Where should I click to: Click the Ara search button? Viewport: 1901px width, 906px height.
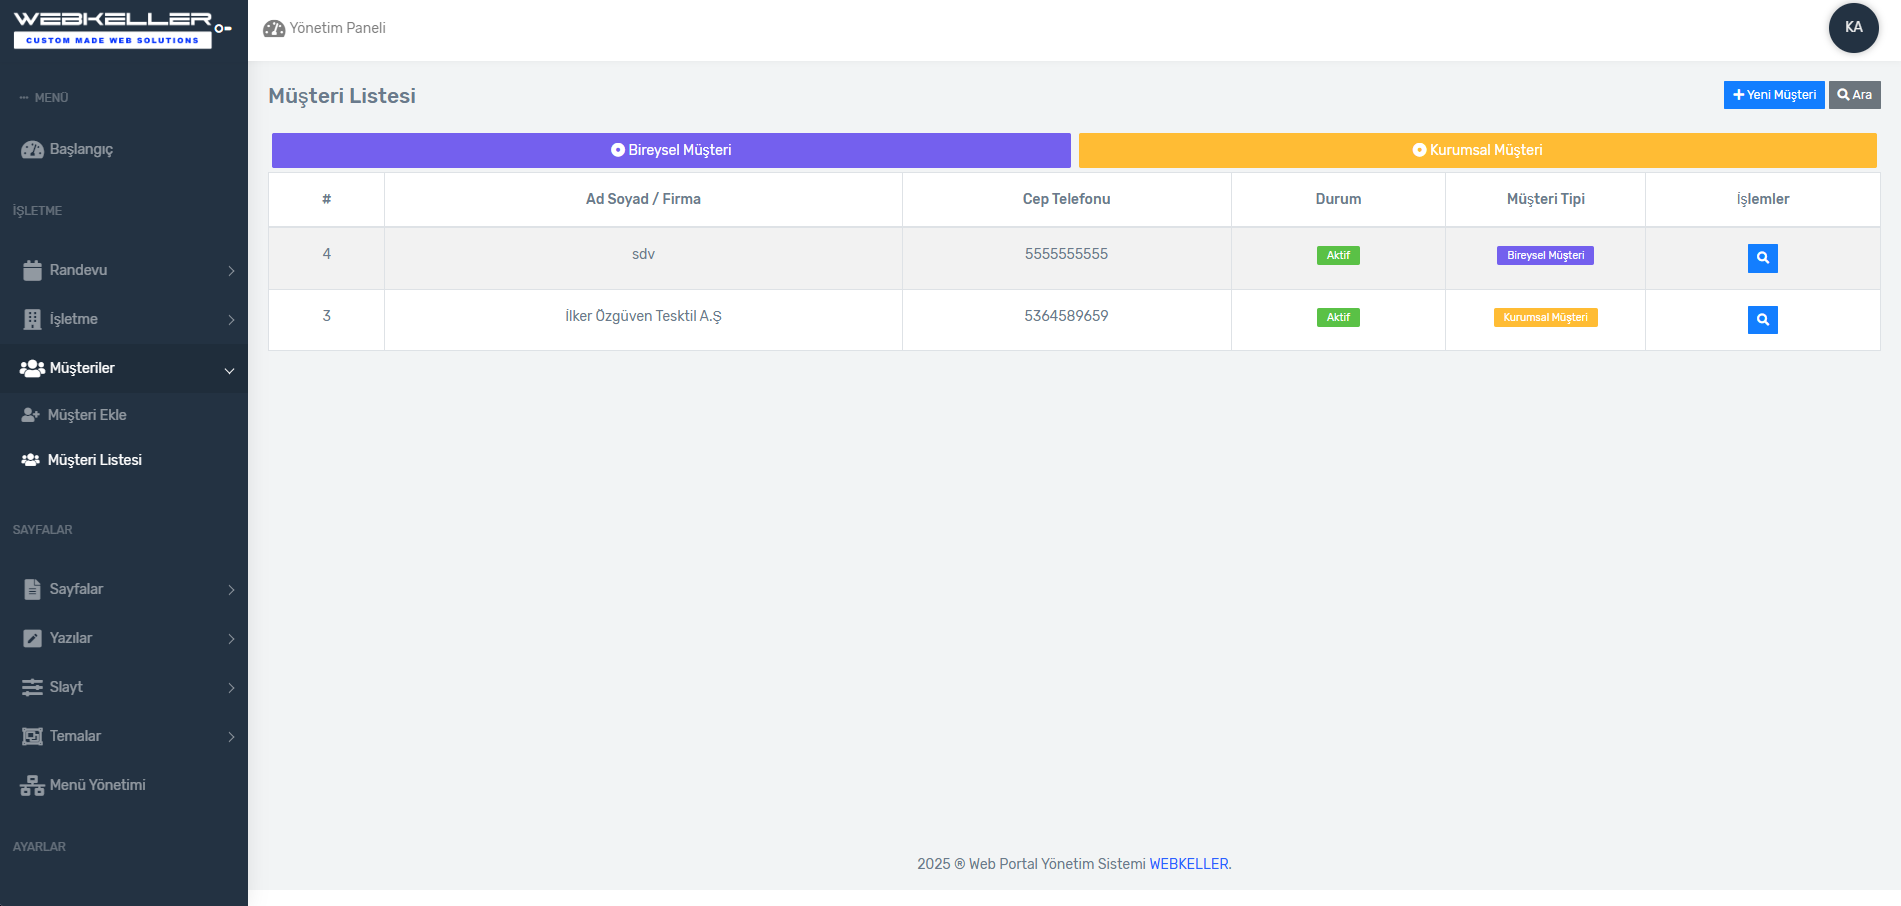coord(1854,95)
